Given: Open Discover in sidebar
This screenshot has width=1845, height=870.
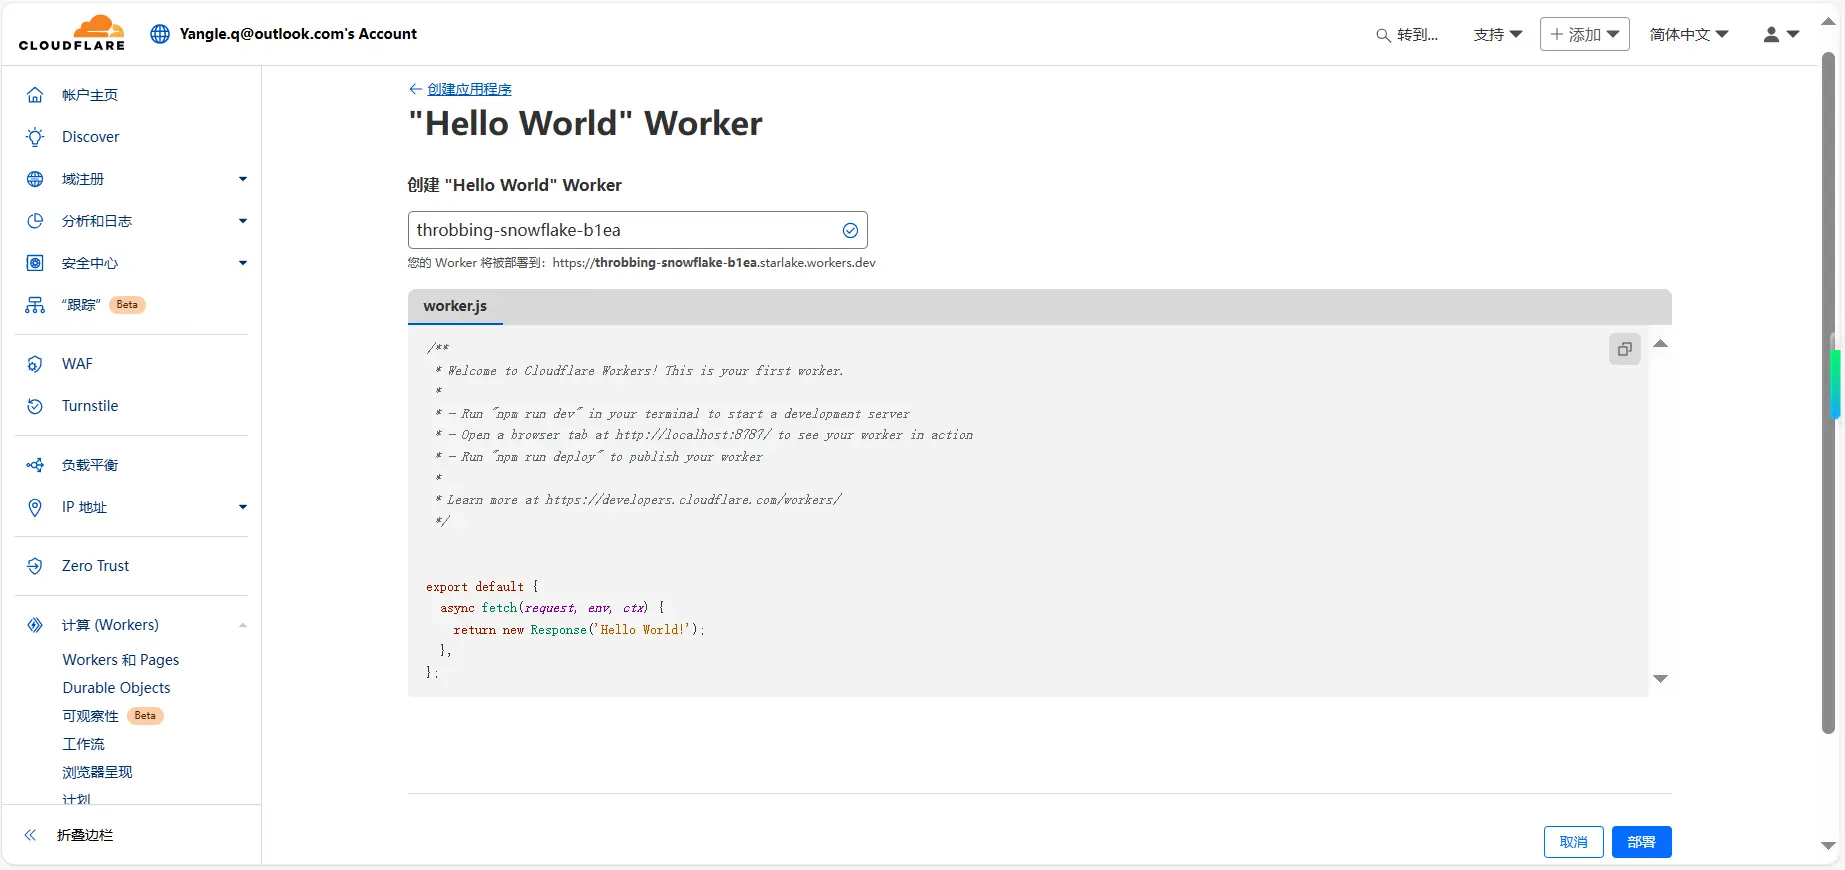Looking at the screenshot, I should click(90, 137).
